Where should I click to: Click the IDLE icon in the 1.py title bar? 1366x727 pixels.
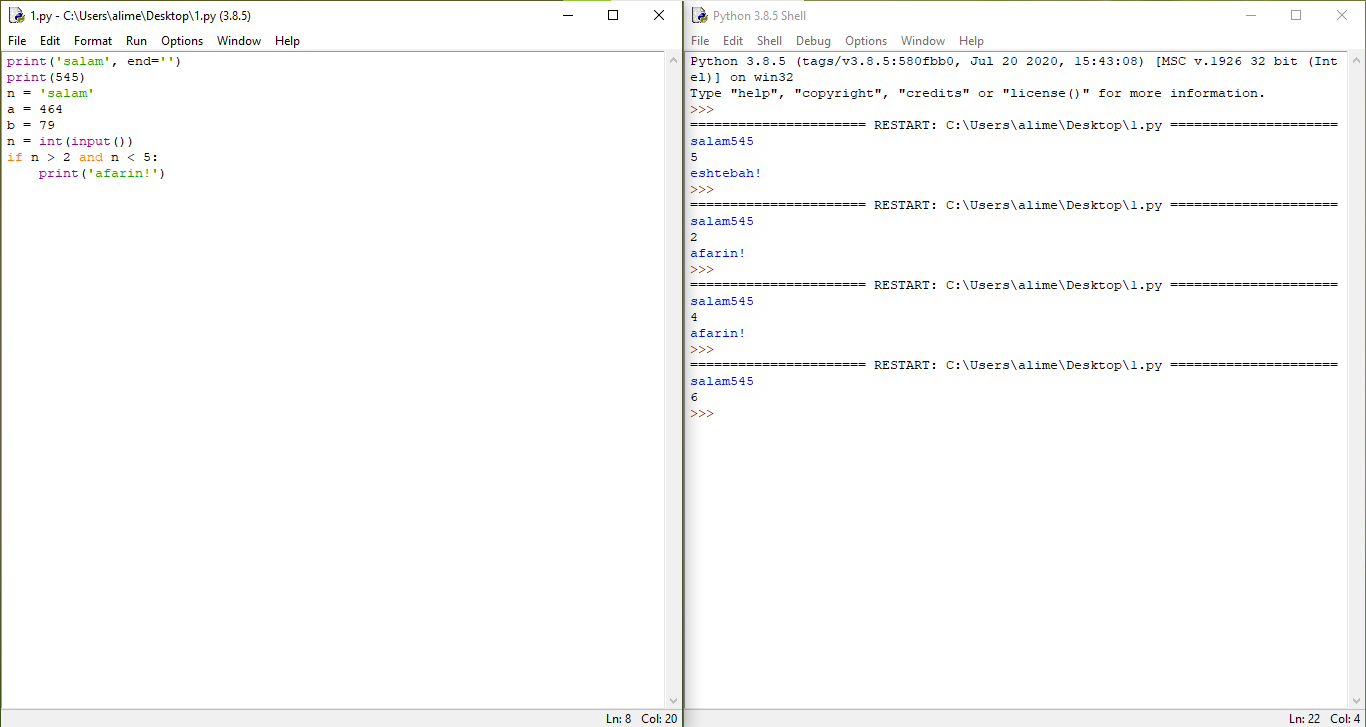16,15
